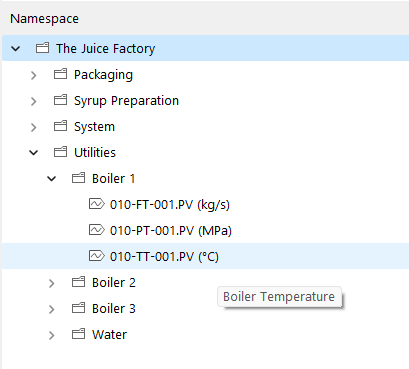This screenshot has height=369, width=409.
Task: Collapse the Boiler 1 chevron
Action: (52, 179)
